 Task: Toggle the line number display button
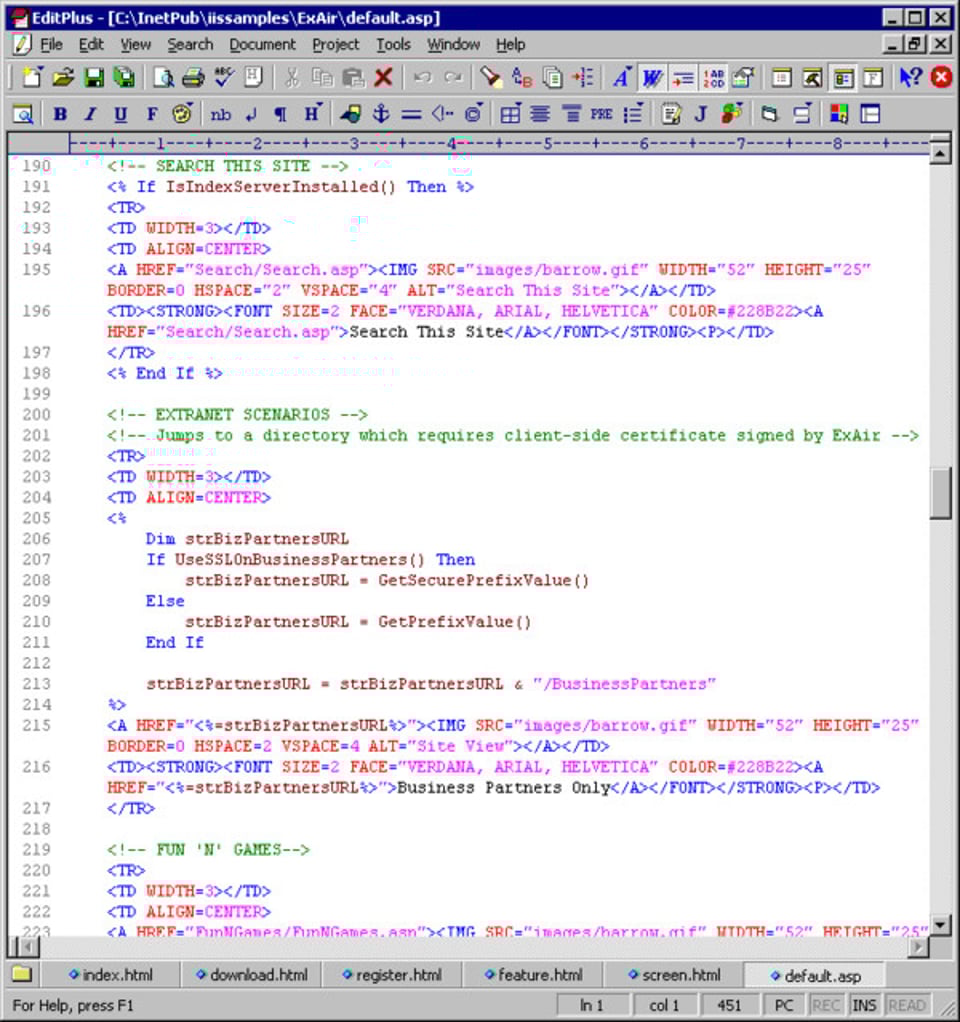click(713, 78)
